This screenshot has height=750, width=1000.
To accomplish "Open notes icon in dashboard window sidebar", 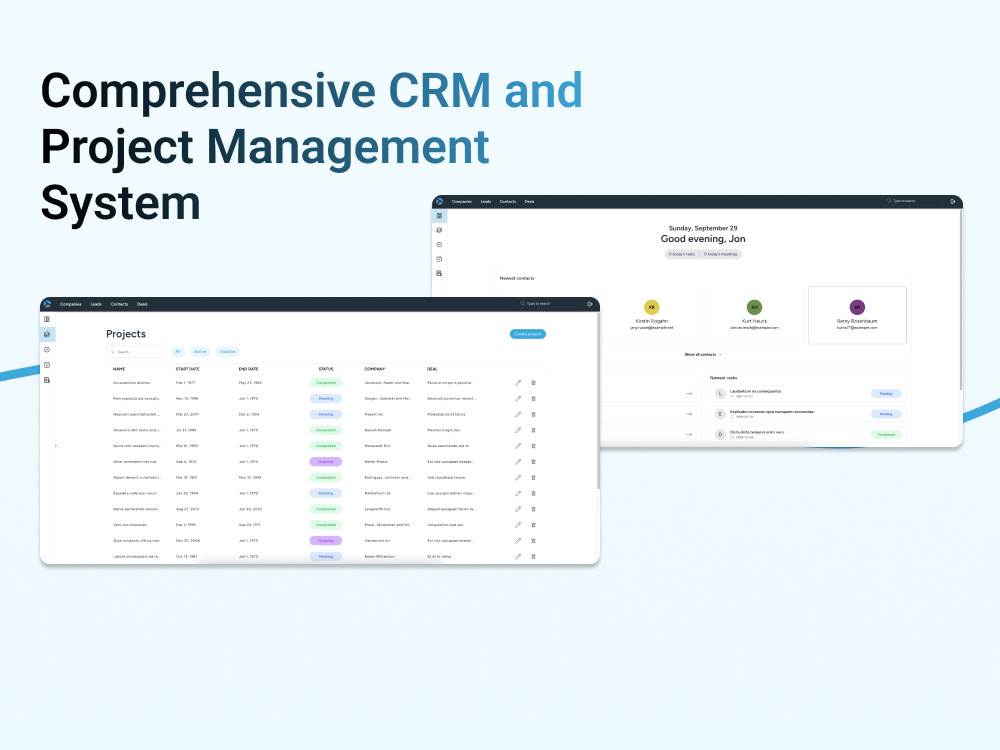I will (x=439, y=273).
